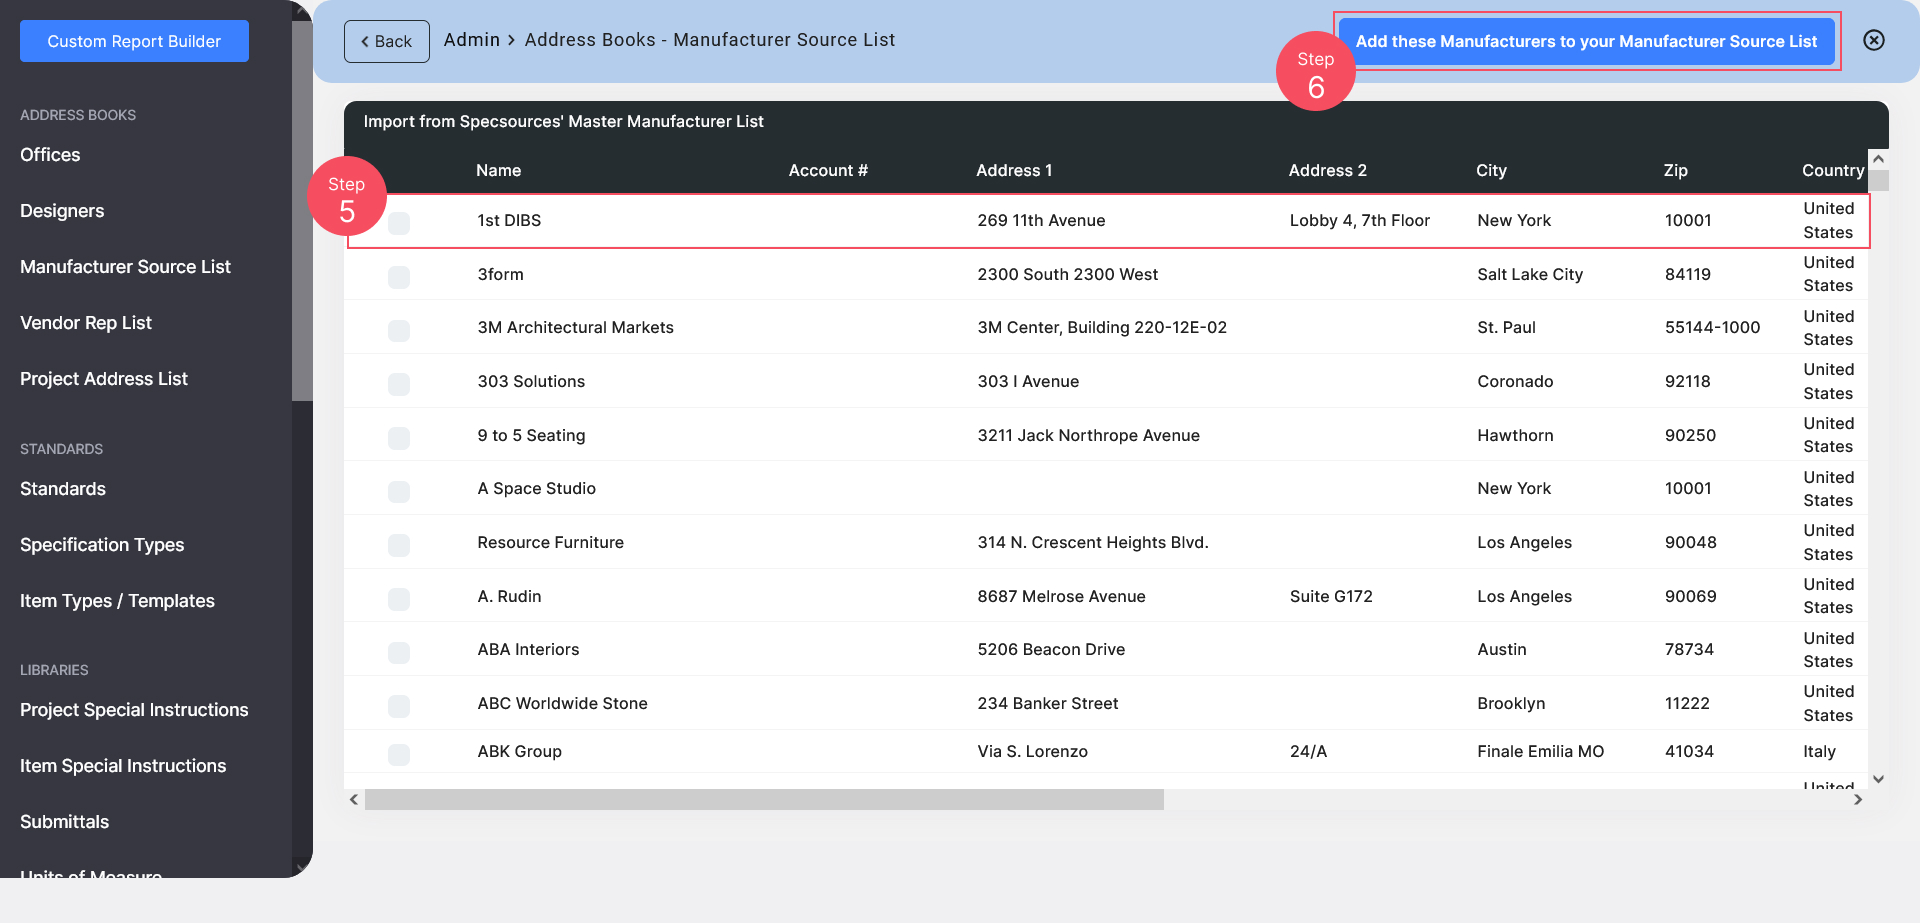Screen dimensions: 1920x923
Task: Click the zip code 55144-1000
Action: [x=1712, y=327]
